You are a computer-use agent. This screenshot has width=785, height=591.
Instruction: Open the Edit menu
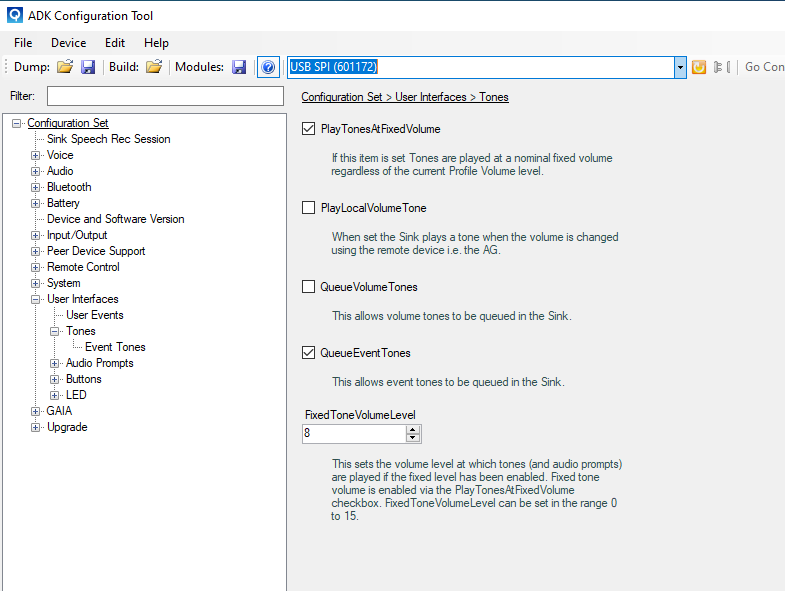point(115,43)
